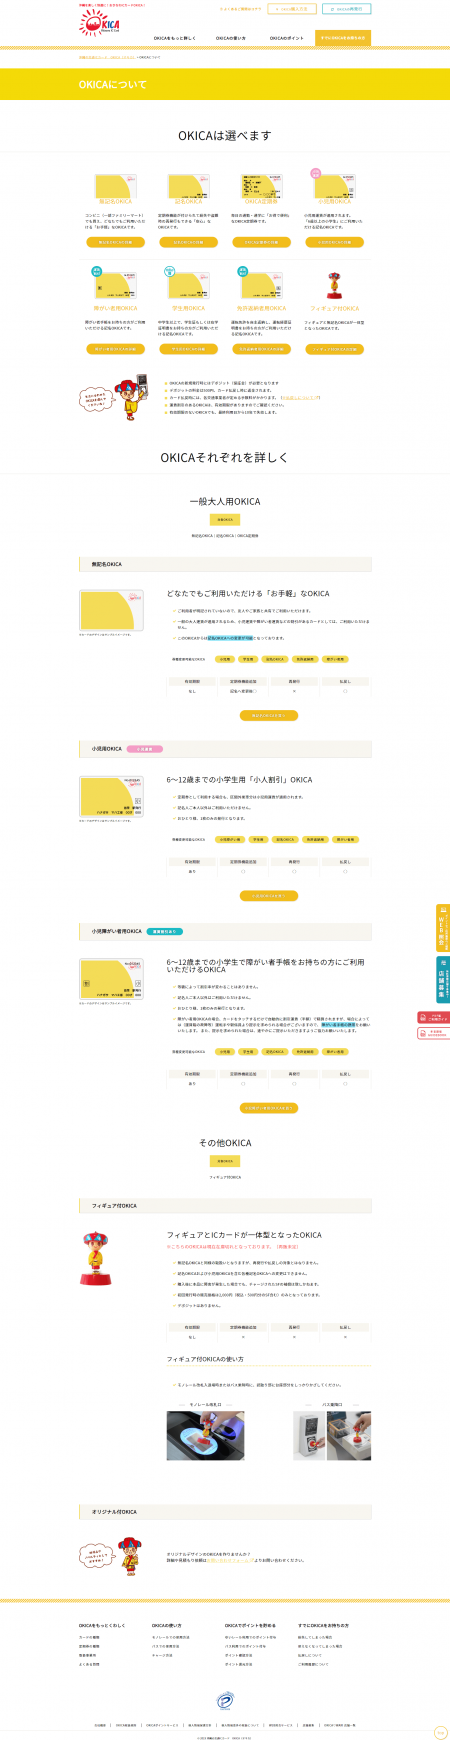The width and height of the screenshot is (450, 1740).
Task: Open the OKICAをもっと詳しく nav menu
Action: tap(175, 38)
